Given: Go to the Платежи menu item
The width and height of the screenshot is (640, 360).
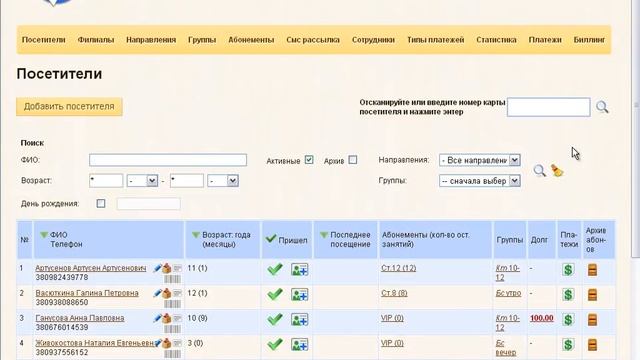Looking at the screenshot, I should [x=545, y=40].
